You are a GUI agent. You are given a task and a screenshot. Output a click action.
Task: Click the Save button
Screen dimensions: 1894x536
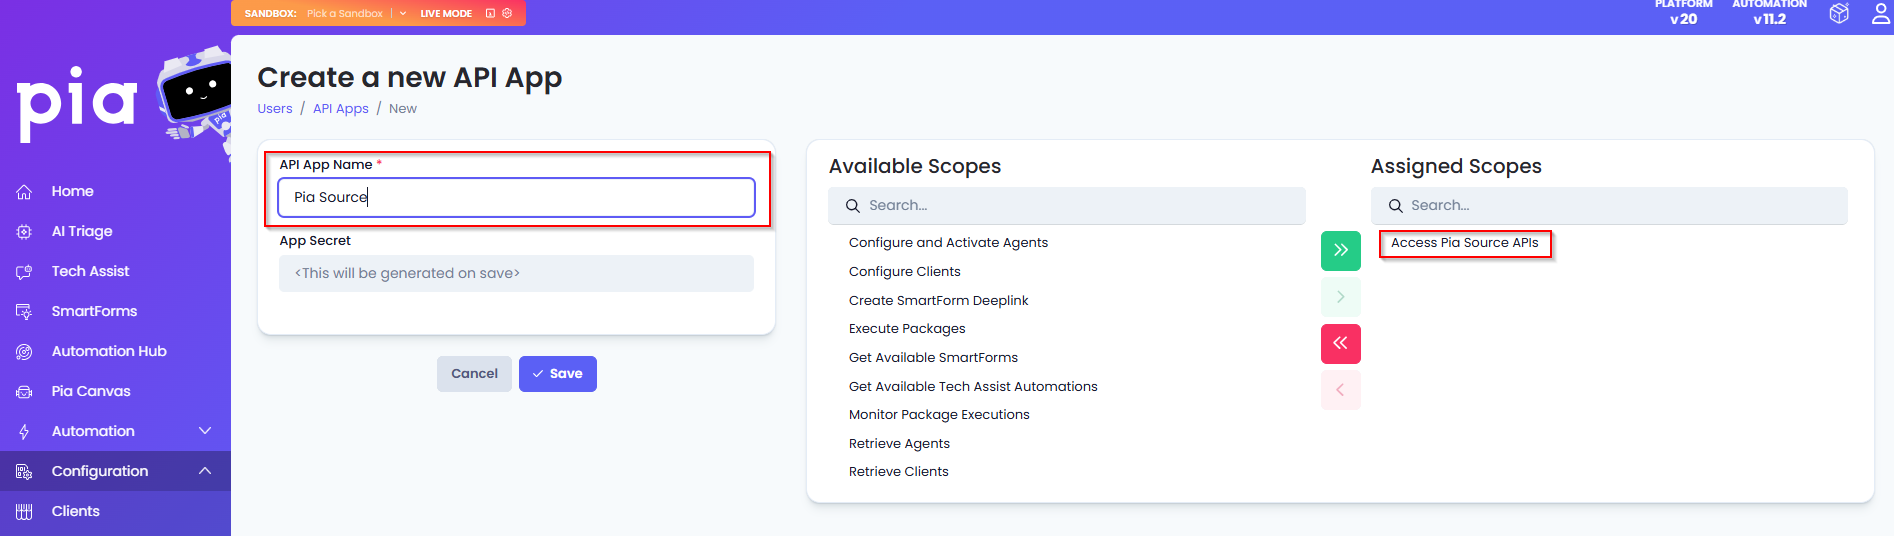coord(557,374)
